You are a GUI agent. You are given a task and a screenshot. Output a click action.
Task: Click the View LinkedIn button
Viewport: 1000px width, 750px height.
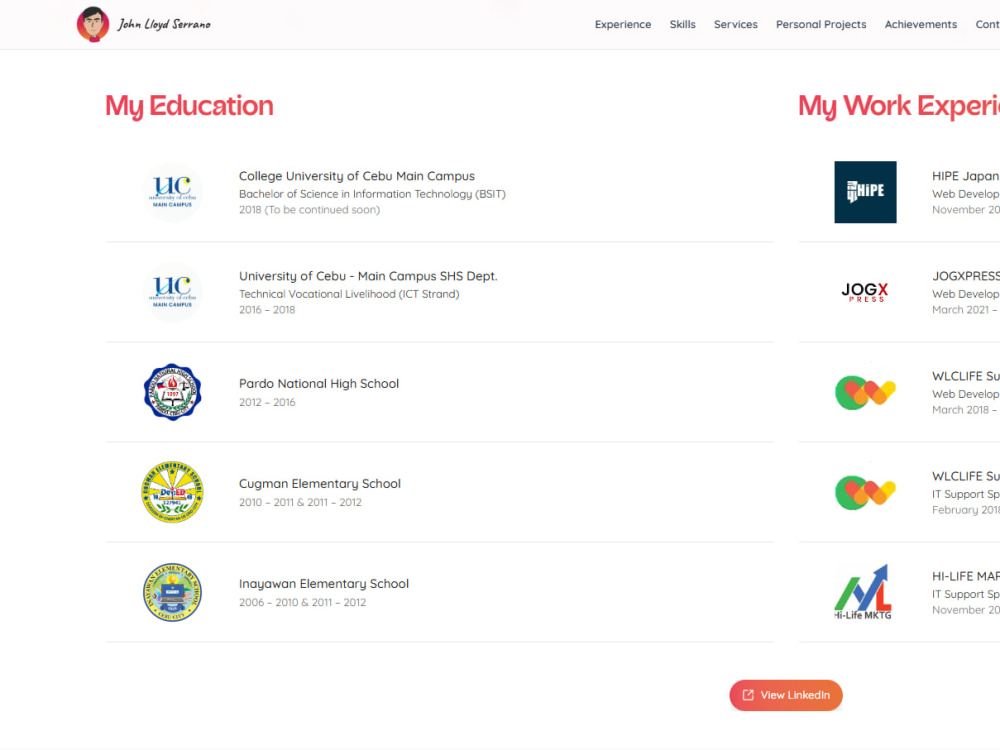tap(786, 695)
